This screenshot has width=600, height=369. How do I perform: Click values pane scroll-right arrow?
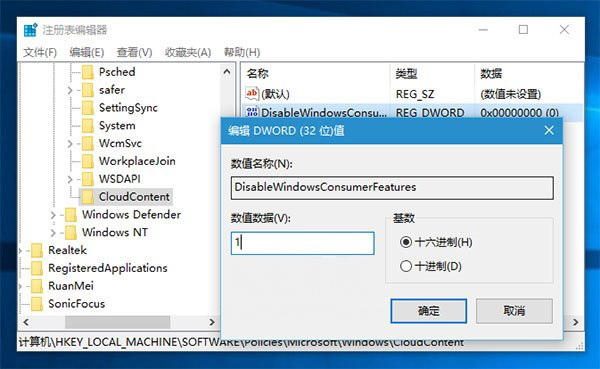coord(575,322)
